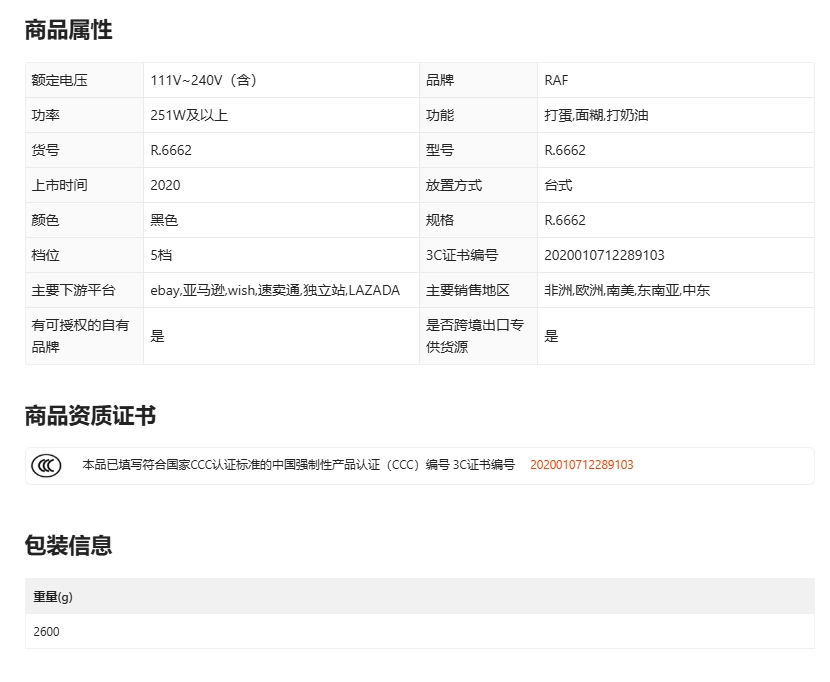Click the 型号 value R.6662
This screenshot has width=830, height=682.
(x=565, y=150)
